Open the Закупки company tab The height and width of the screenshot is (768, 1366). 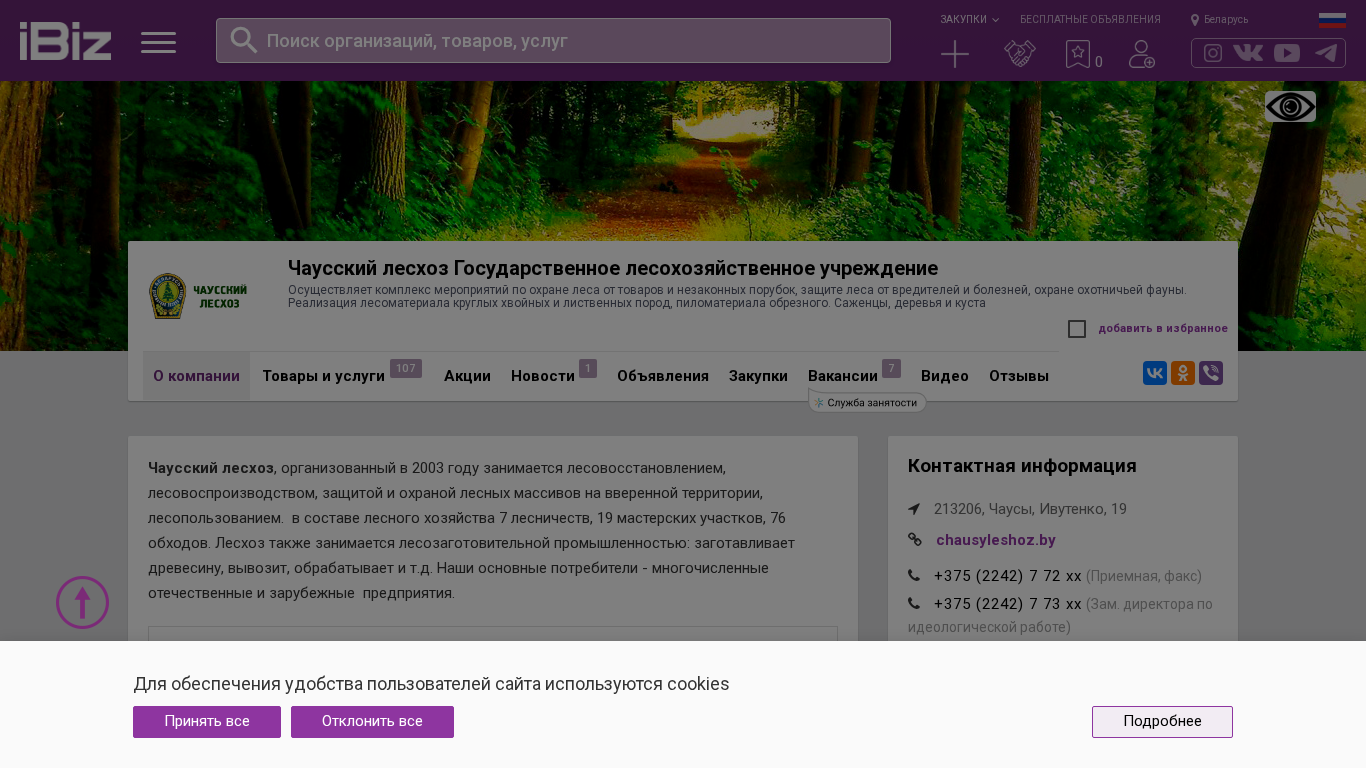(758, 376)
